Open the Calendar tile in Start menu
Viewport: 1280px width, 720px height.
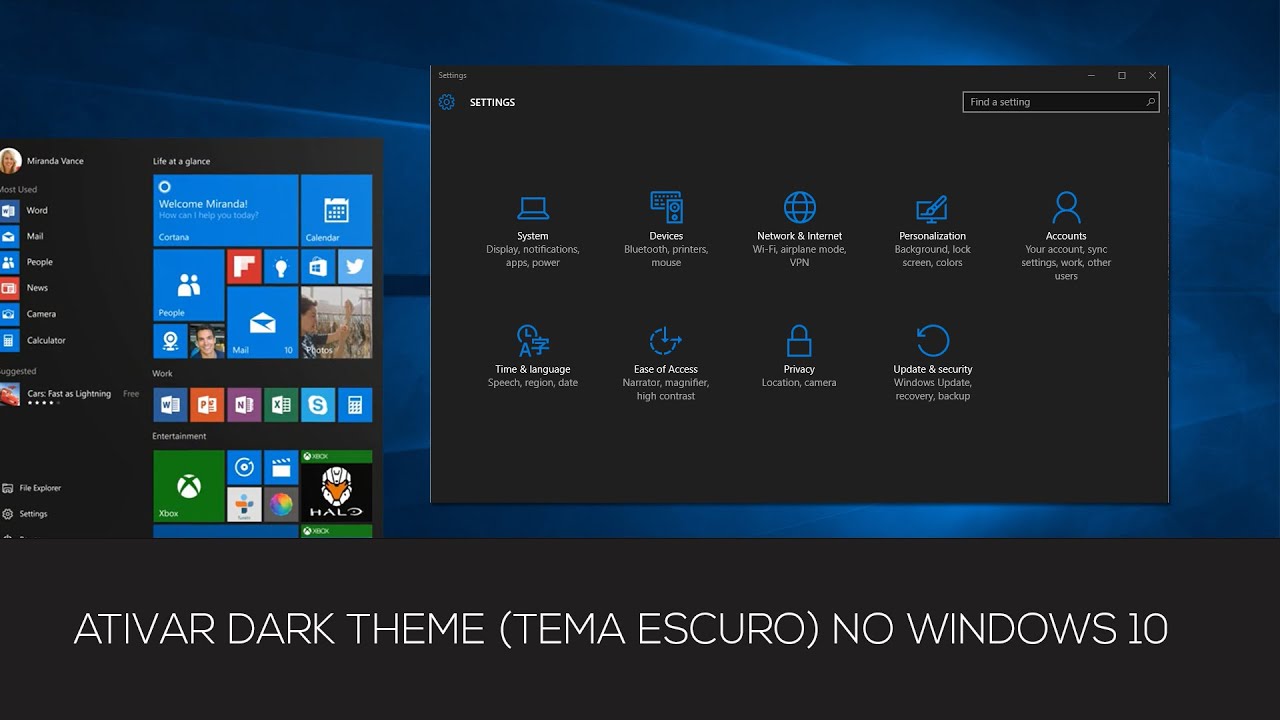[x=336, y=210]
